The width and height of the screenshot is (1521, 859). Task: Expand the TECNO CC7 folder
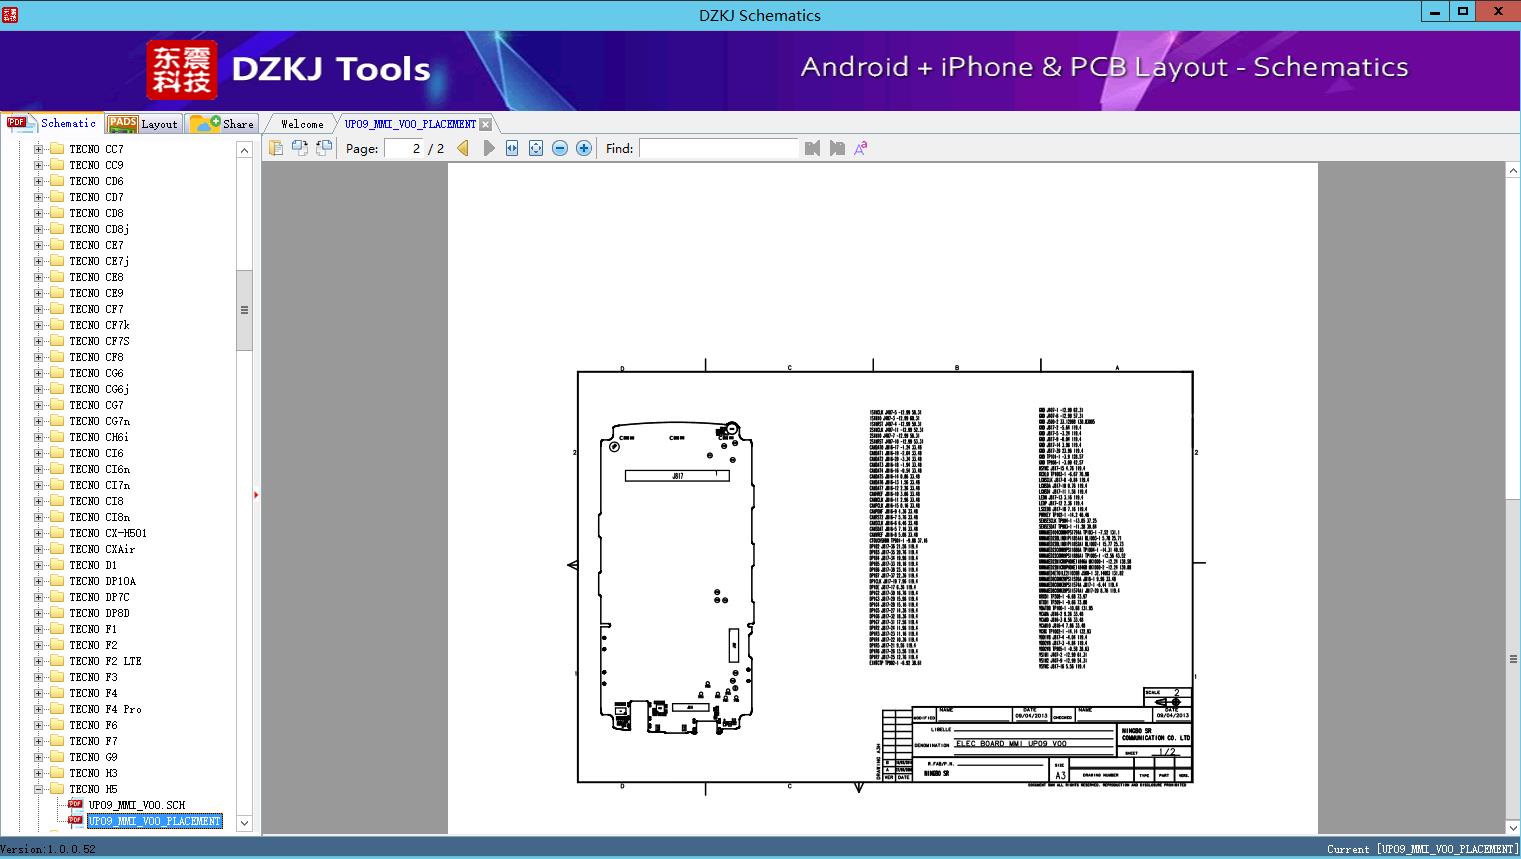point(38,149)
